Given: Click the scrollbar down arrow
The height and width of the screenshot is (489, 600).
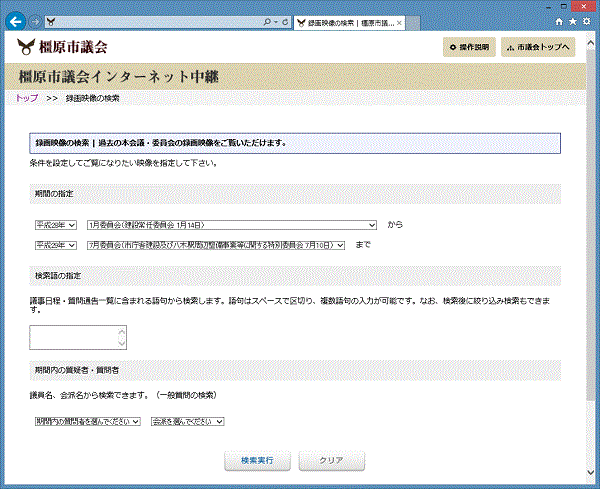Looking at the screenshot, I should pos(590,473).
